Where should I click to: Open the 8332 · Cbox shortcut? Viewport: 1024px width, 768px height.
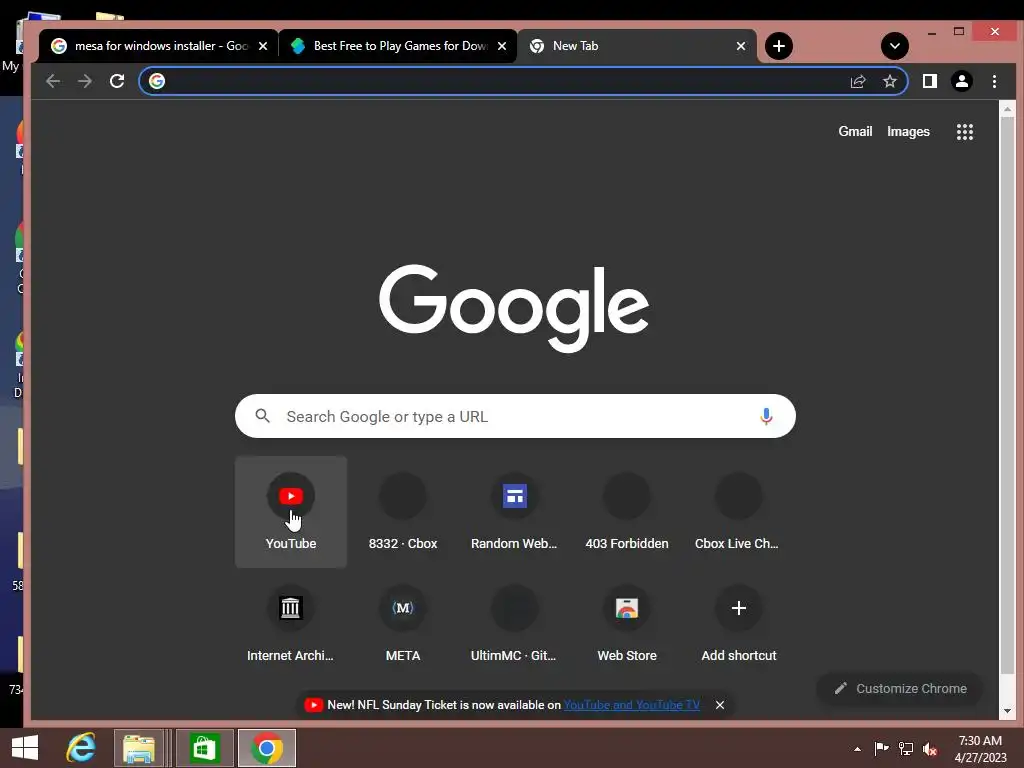[x=403, y=511]
